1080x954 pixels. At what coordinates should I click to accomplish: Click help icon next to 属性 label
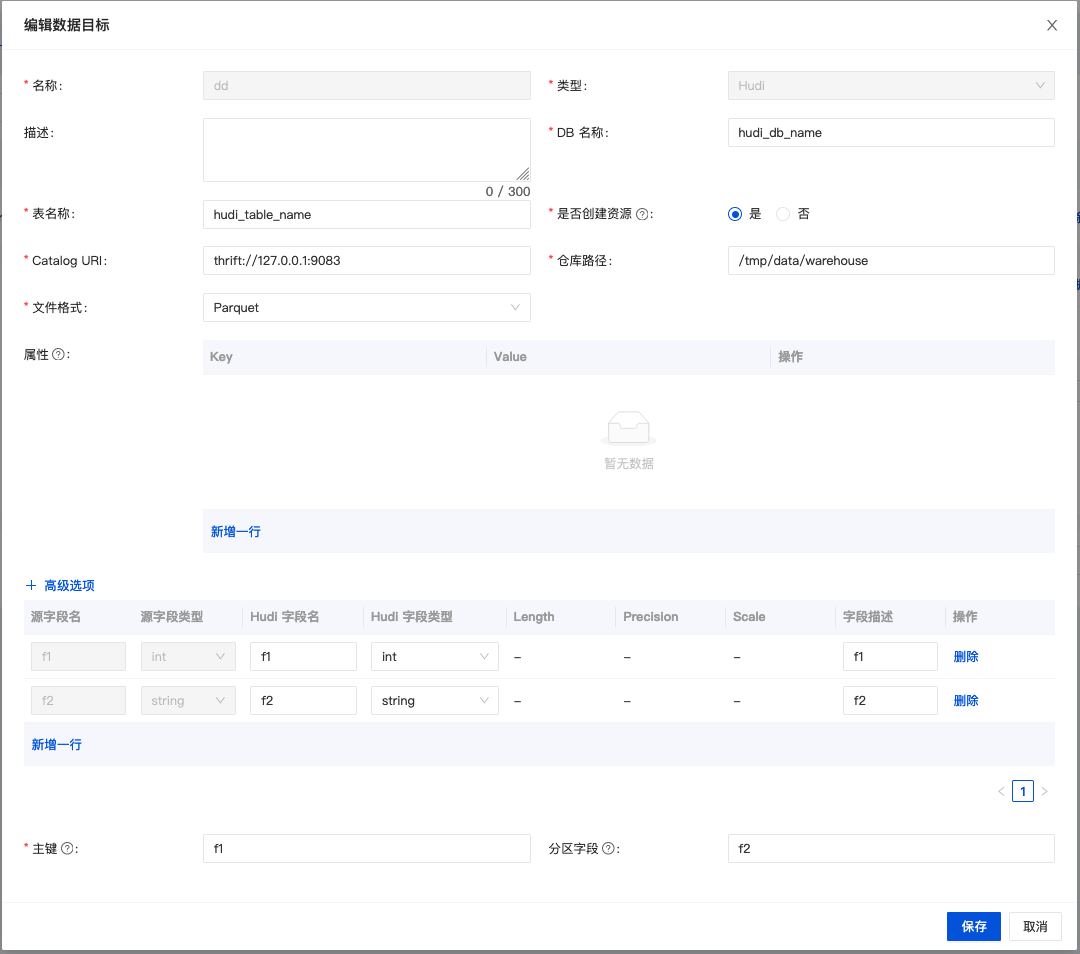pyautogui.click(x=58, y=355)
